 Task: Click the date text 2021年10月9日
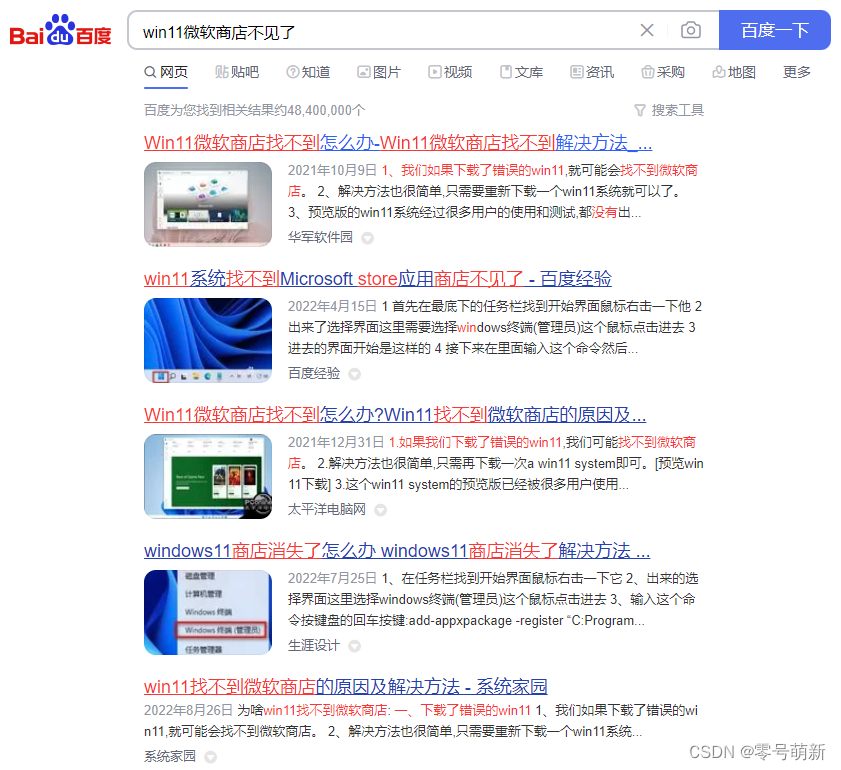(332, 171)
